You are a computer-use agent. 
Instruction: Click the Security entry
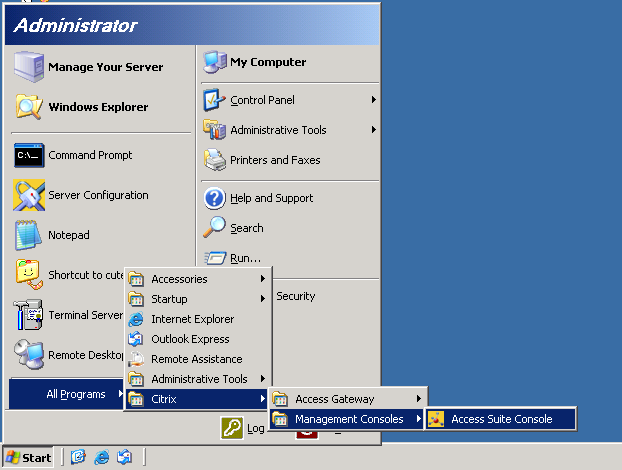pyautogui.click(x=296, y=296)
